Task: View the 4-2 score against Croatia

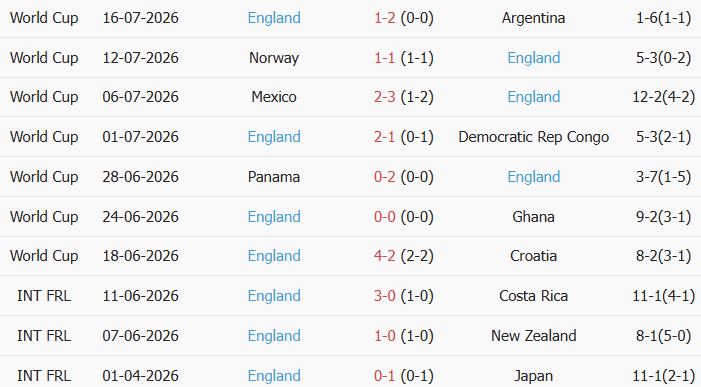Action: click(384, 256)
